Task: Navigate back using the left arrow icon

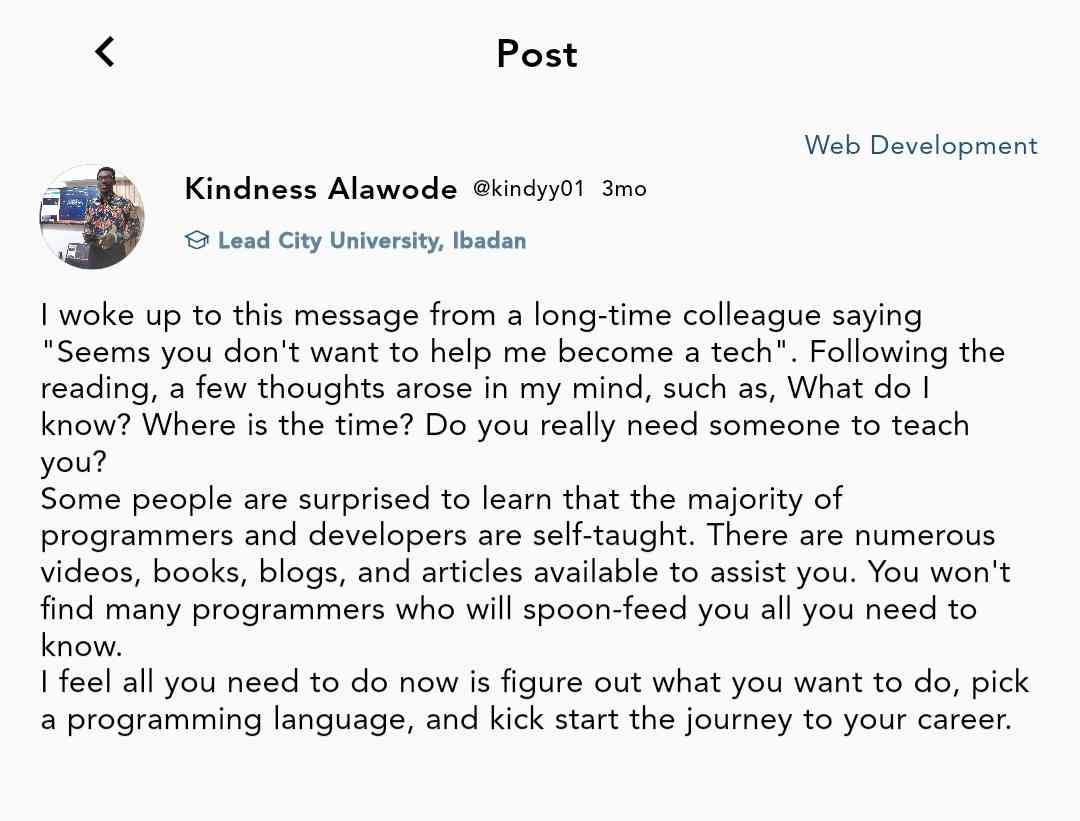Action: [x=104, y=51]
